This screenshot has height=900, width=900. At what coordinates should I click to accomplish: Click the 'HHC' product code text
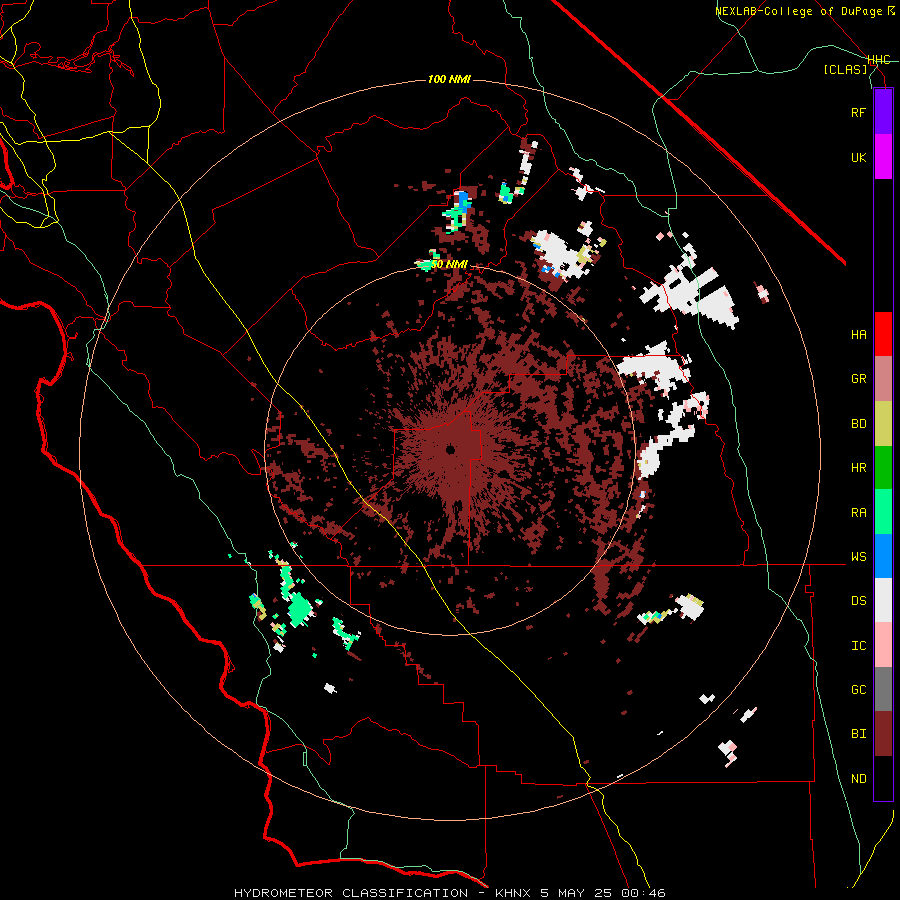pos(878,60)
